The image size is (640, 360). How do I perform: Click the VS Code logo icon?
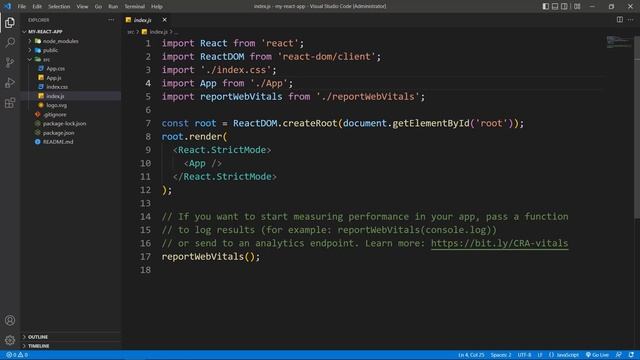7,6
